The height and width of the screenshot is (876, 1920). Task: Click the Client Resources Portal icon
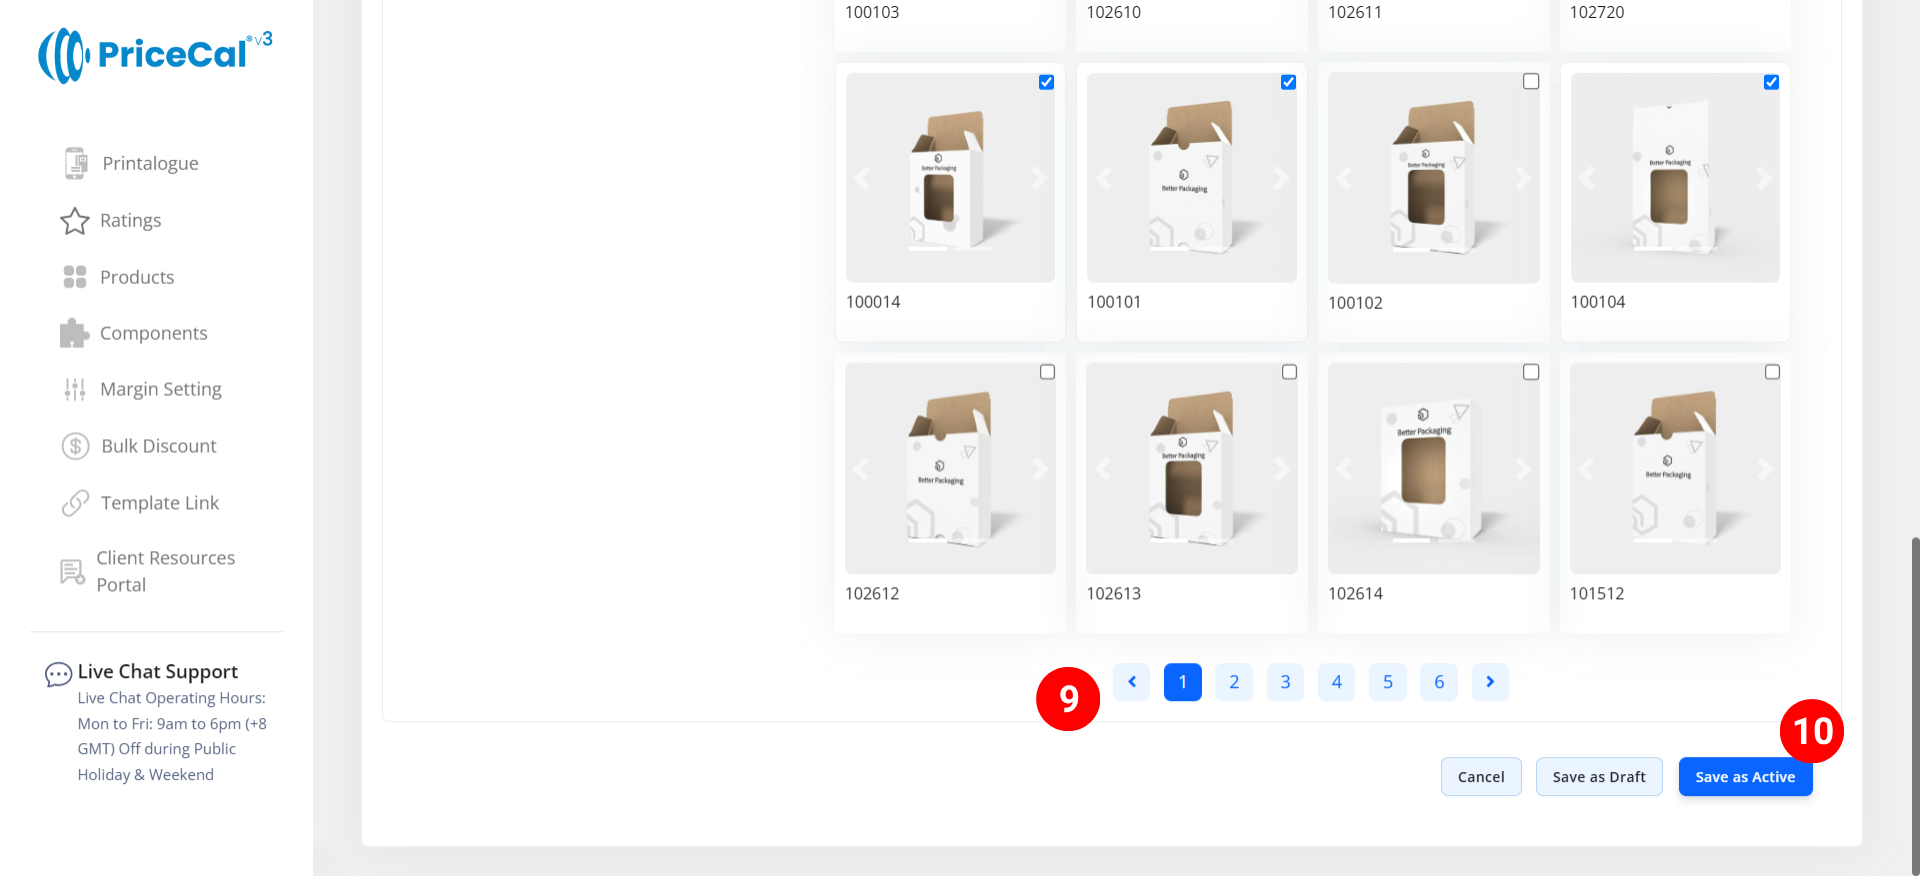[72, 571]
